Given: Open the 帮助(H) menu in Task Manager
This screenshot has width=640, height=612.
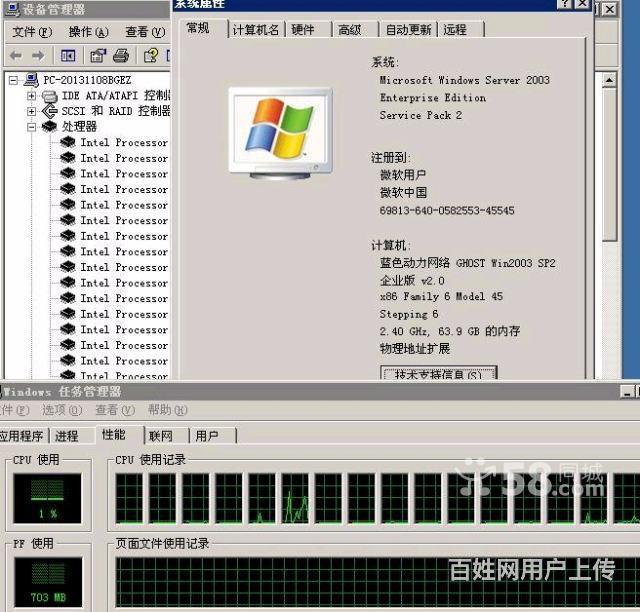Looking at the screenshot, I should pyautogui.click(x=167, y=409).
